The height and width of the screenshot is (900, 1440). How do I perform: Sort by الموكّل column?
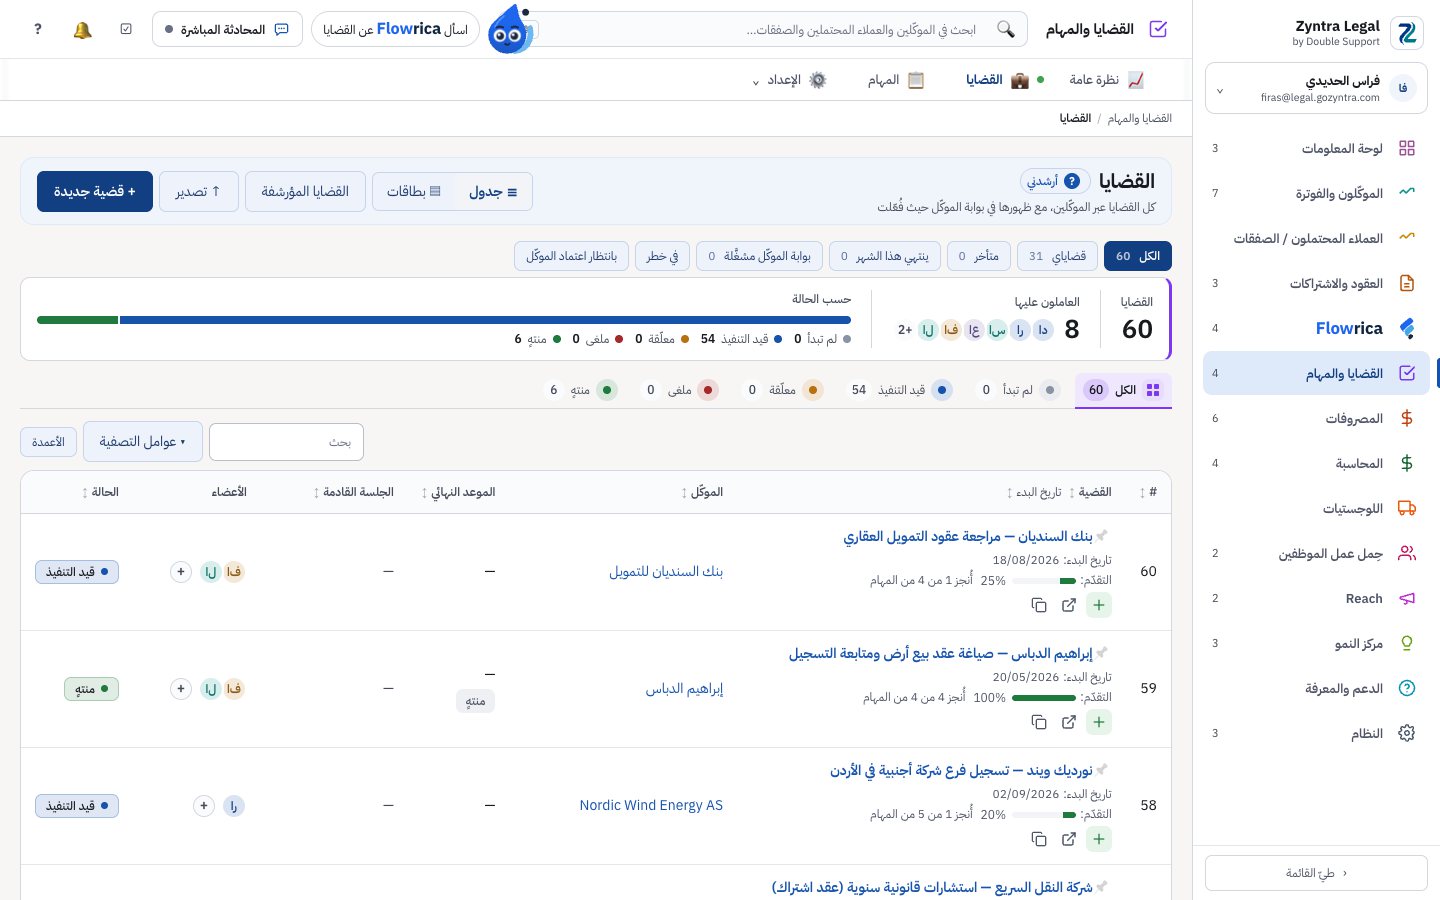(702, 492)
